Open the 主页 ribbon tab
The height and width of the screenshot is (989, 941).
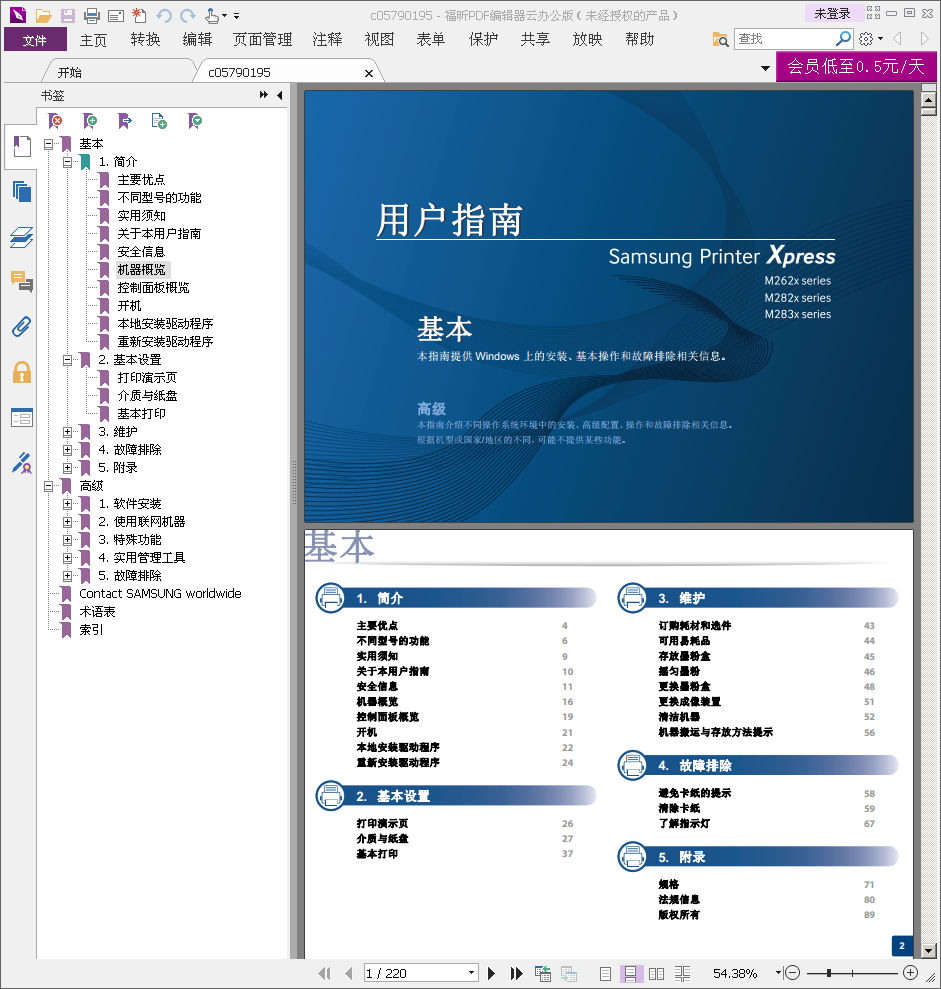(x=93, y=40)
